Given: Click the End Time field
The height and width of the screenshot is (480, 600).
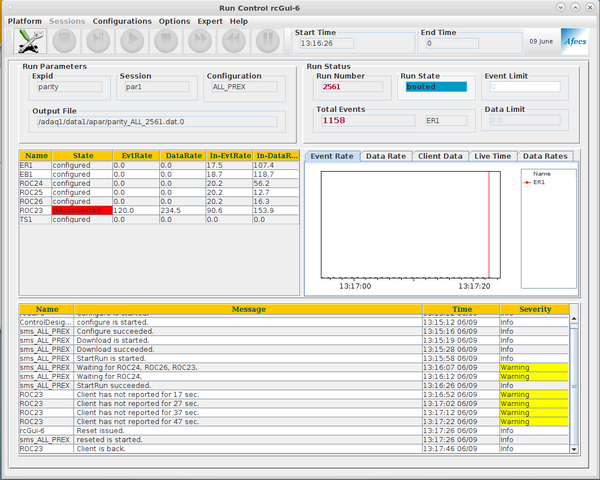Looking at the screenshot, I should (x=452, y=43).
